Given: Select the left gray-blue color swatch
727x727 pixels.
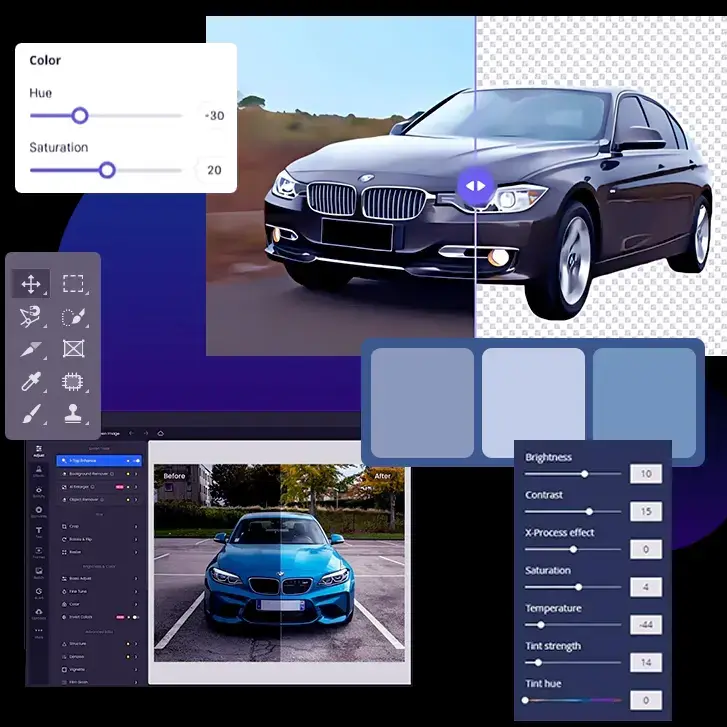Looking at the screenshot, I should [422, 403].
